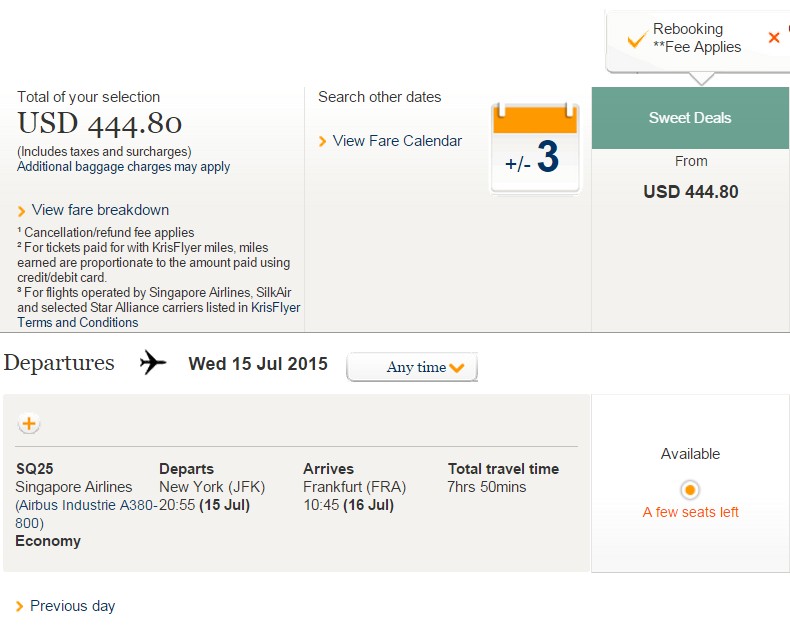
Task: Select the Available fare radio button
Action: pos(690,489)
